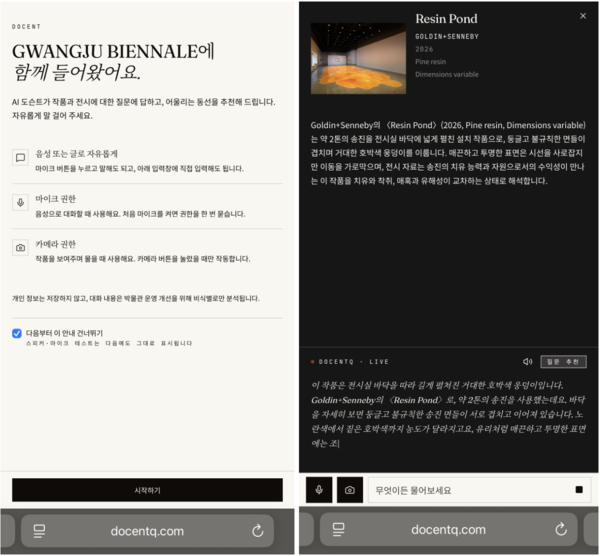
Task: Click the Pine resin material caption
Action: [x=430, y=62]
